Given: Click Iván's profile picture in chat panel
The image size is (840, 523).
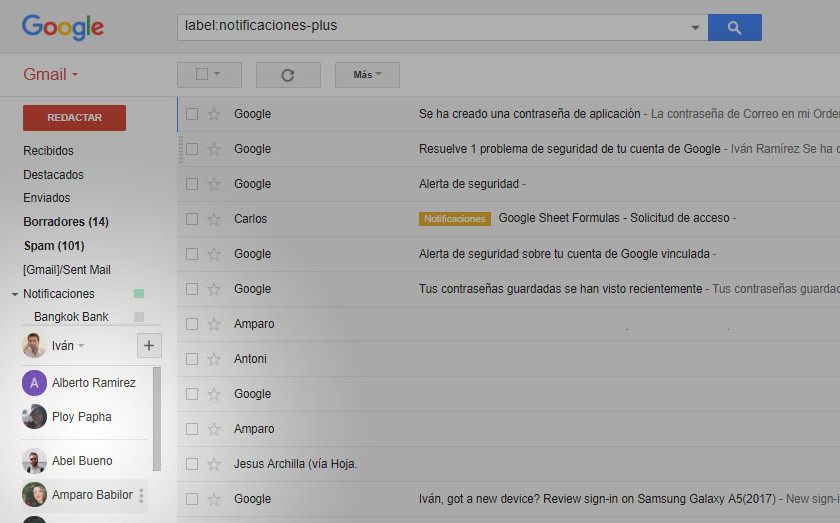Looking at the screenshot, I should point(34,346).
